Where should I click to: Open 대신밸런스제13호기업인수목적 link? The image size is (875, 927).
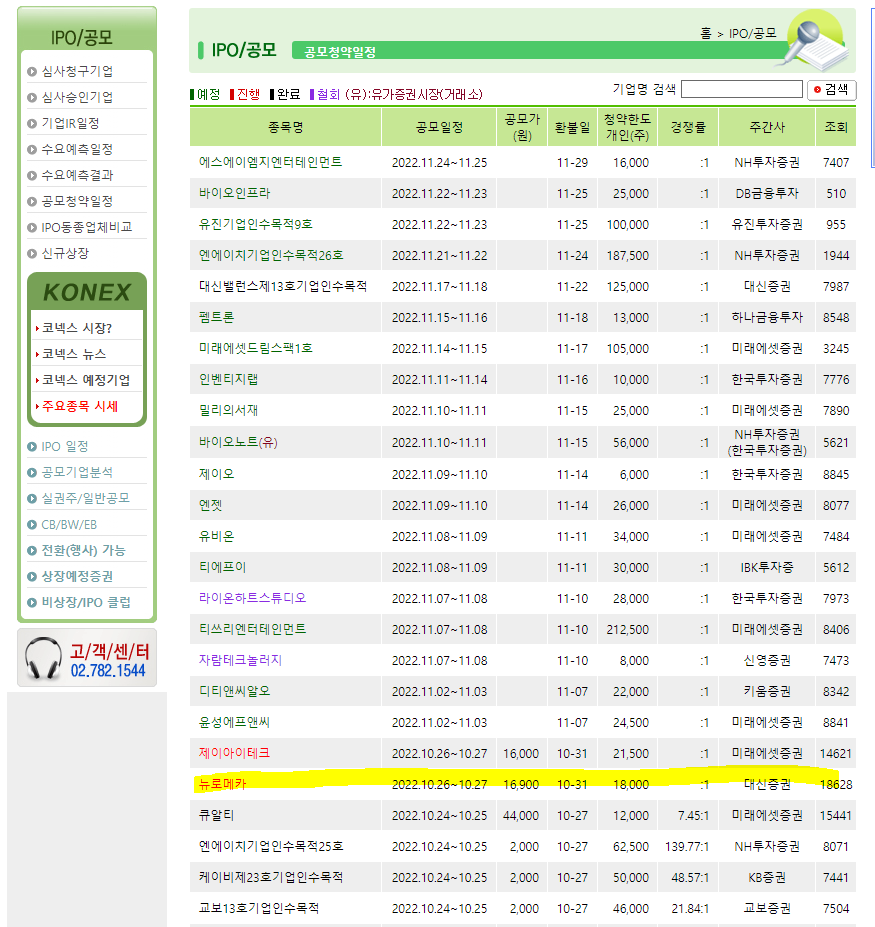click(283, 287)
